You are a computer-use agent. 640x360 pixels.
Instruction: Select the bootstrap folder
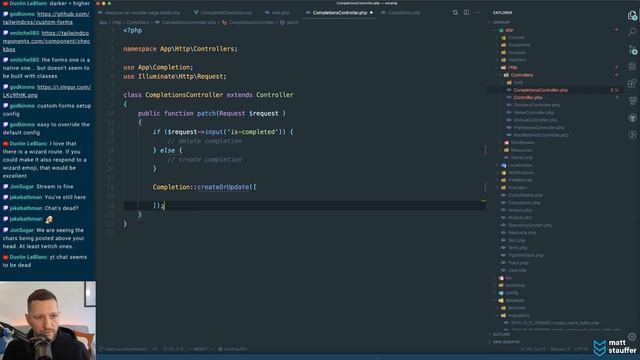coord(515,285)
